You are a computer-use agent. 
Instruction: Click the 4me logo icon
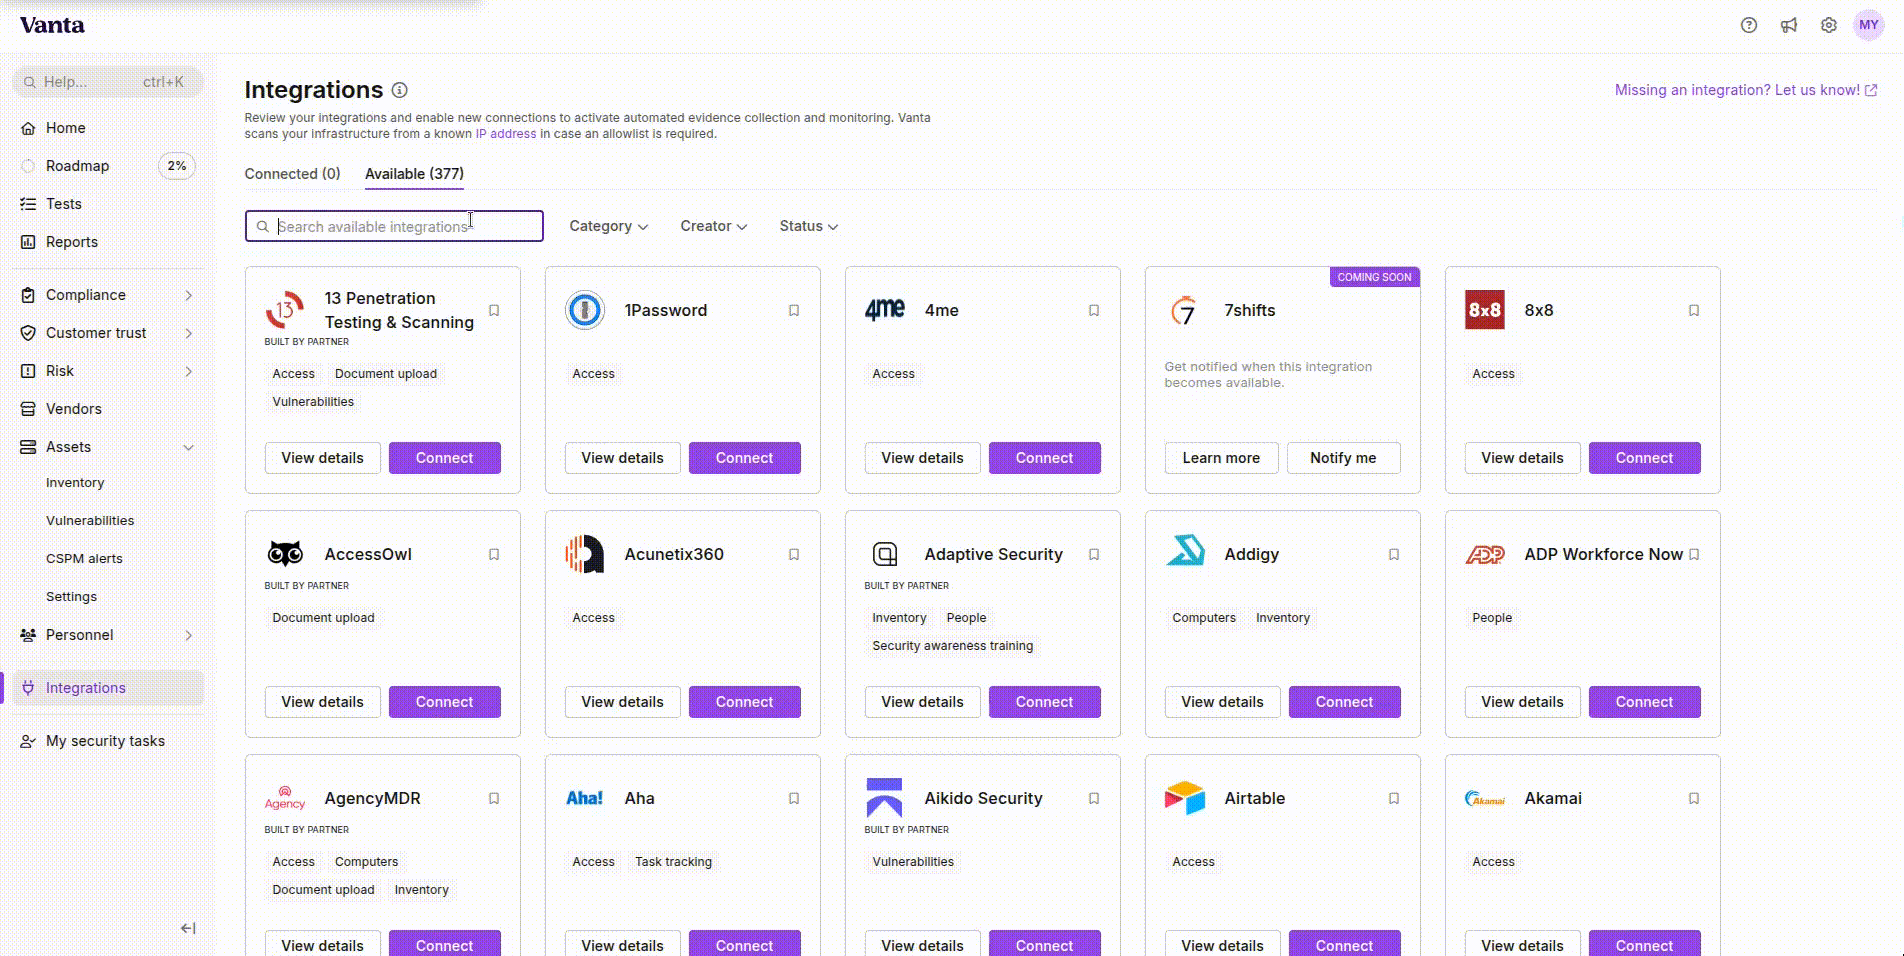pyautogui.click(x=885, y=310)
